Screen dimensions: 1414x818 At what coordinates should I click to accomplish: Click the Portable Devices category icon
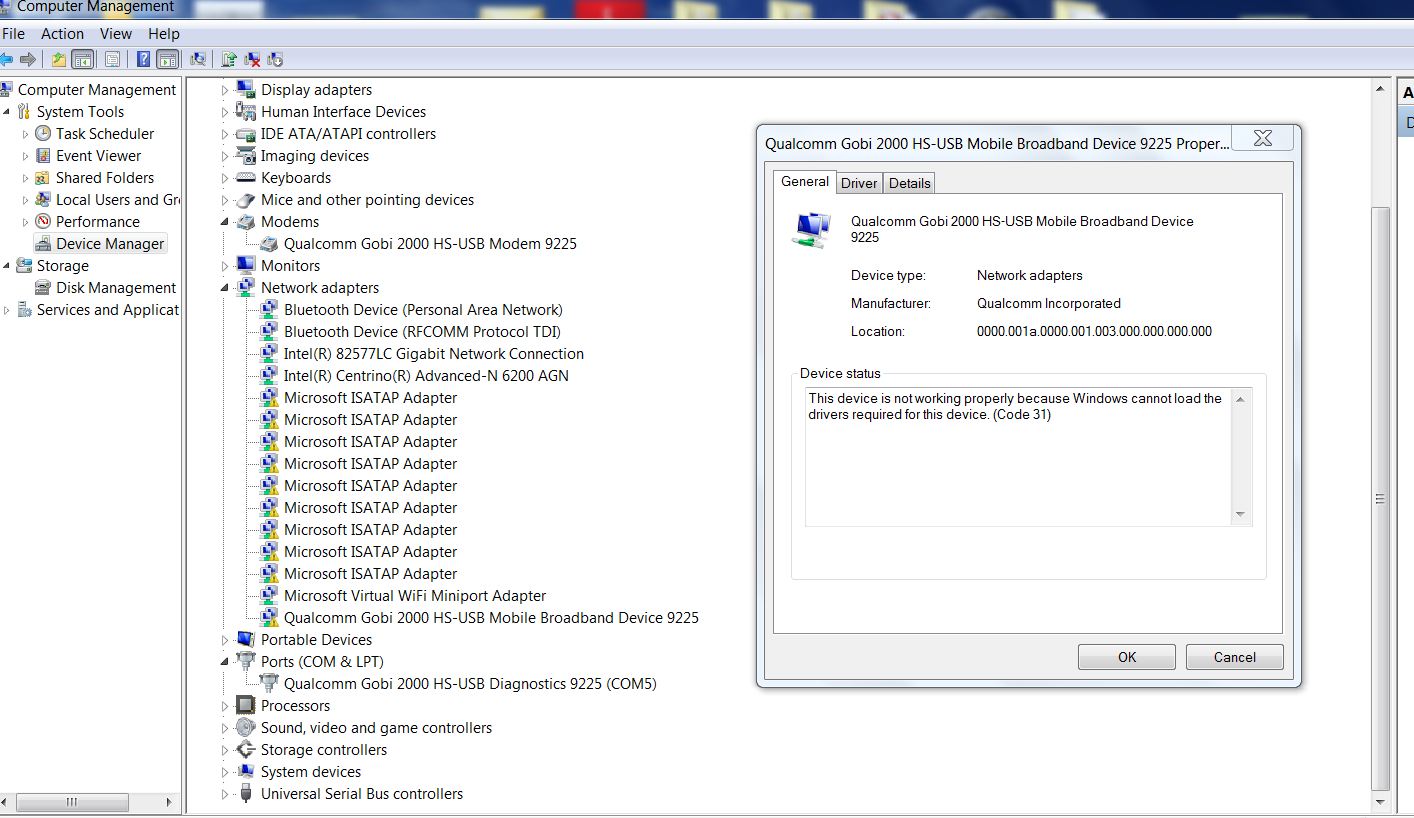(245, 639)
